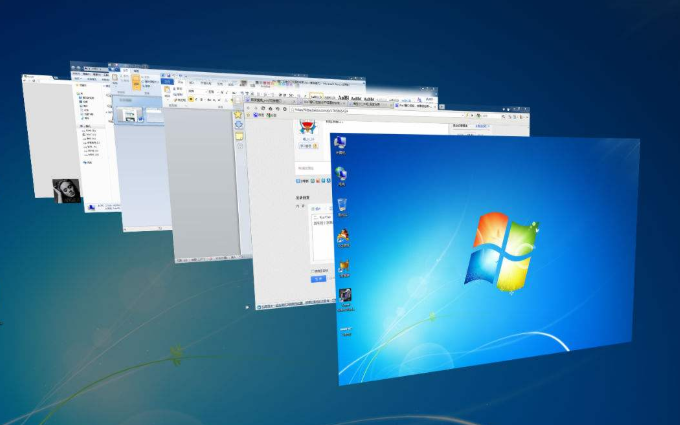Click the yellow star favorites icon in the browser sidebar
This screenshot has width=680, height=425.
238,114
